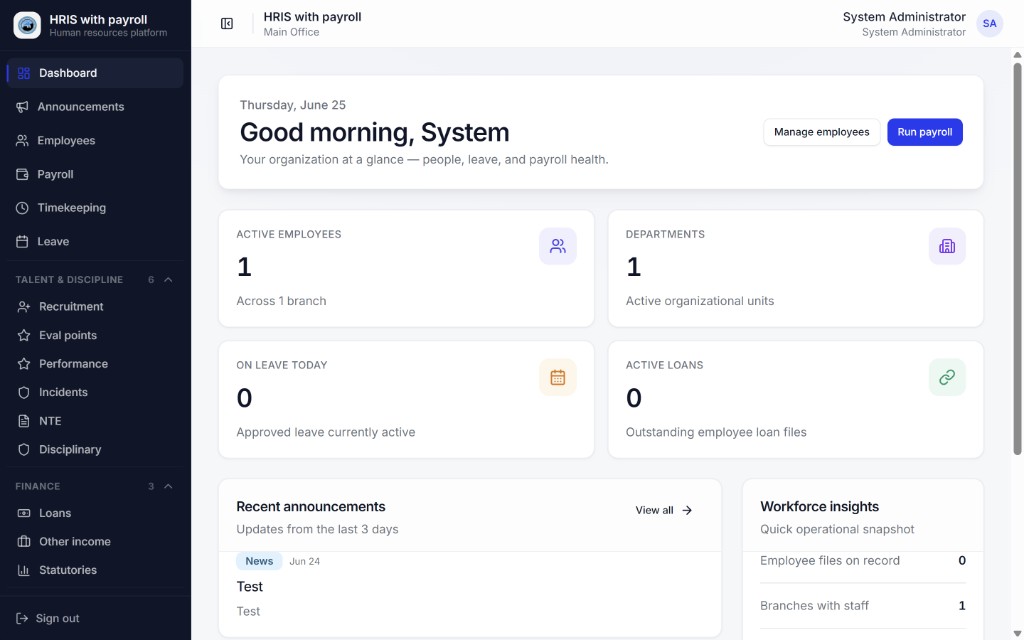Open Announcements in the sidebar
This screenshot has height=640, width=1024.
95,106
